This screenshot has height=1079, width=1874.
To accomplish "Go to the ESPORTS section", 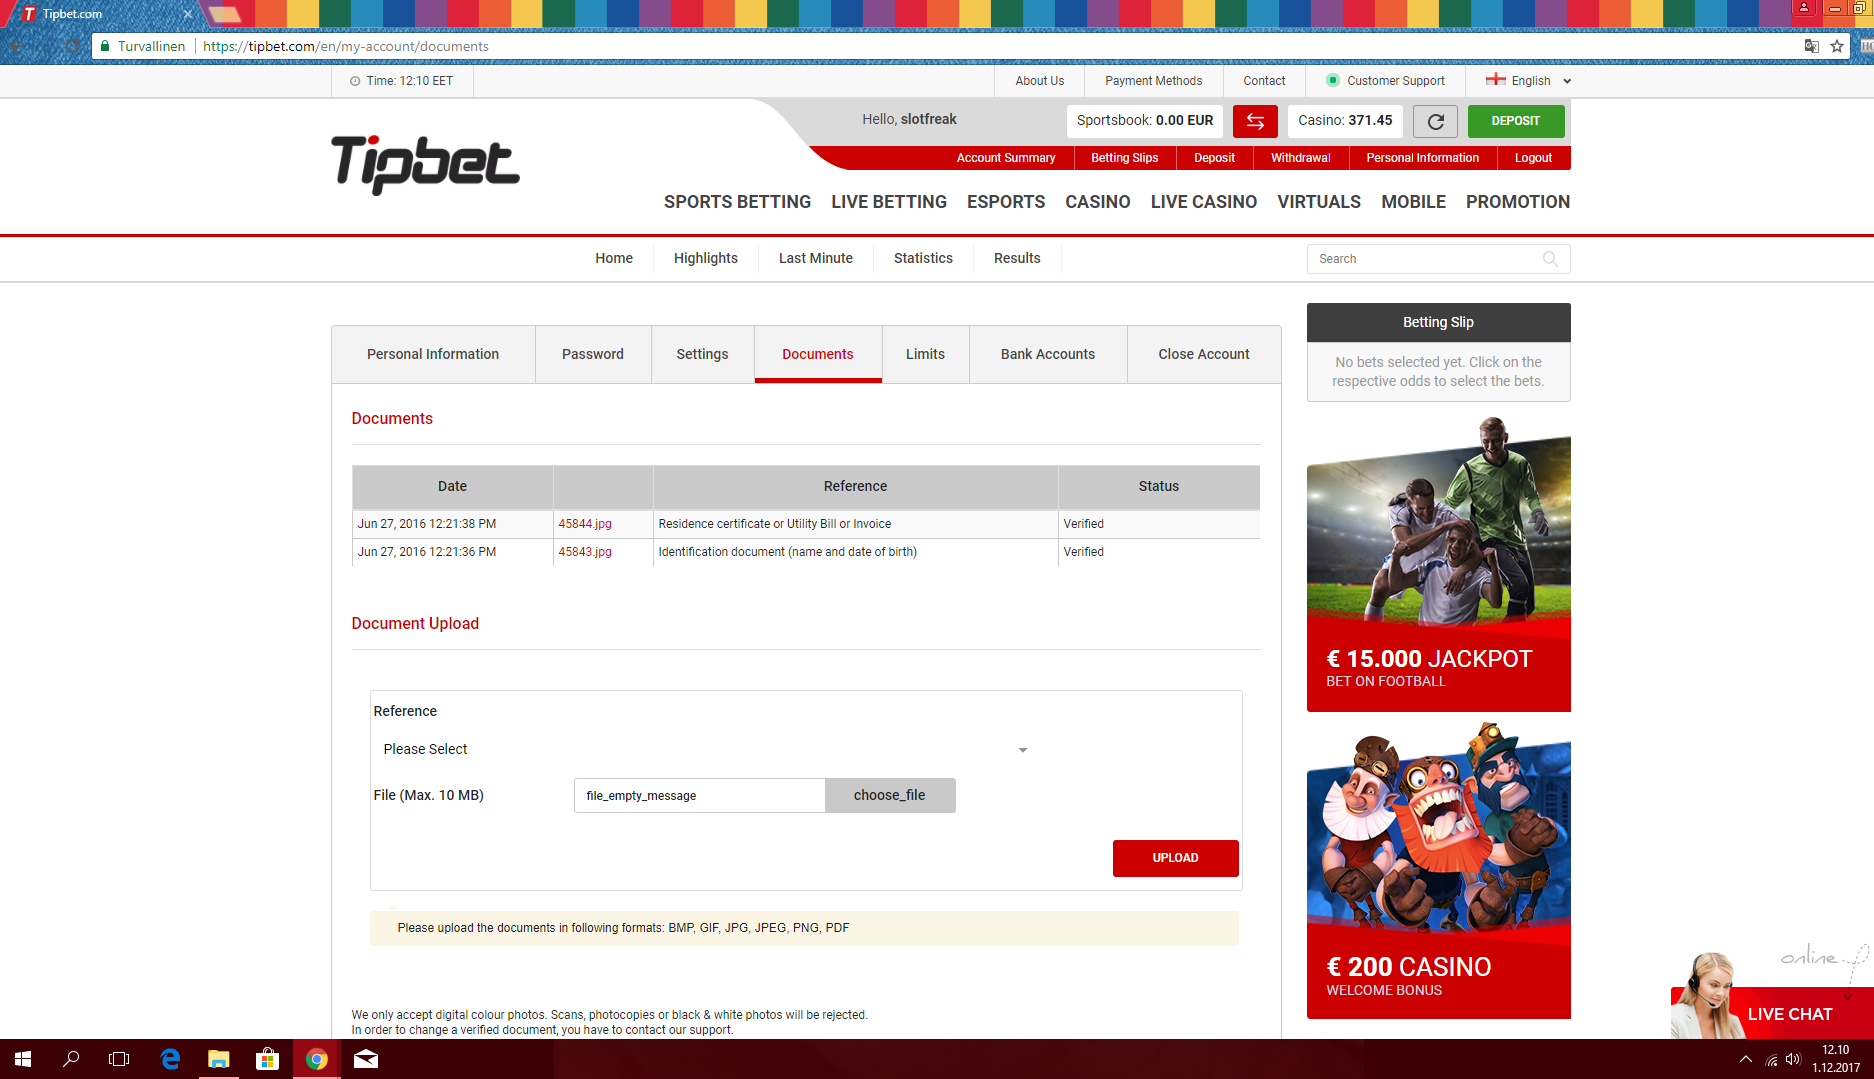I will 1006,202.
